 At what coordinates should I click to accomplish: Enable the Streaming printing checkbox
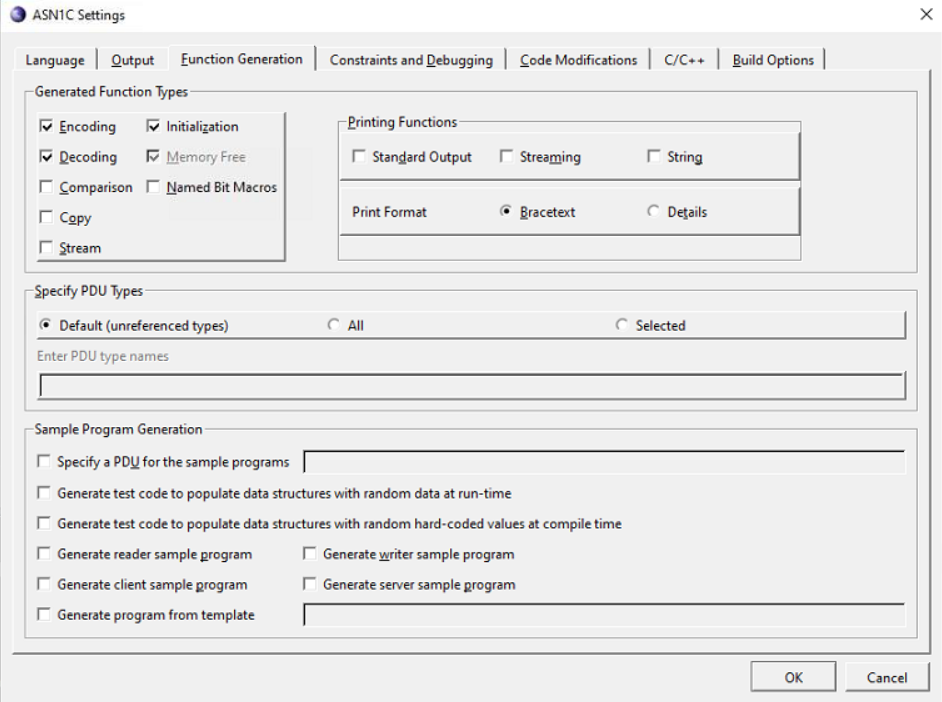tap(506, 157)
